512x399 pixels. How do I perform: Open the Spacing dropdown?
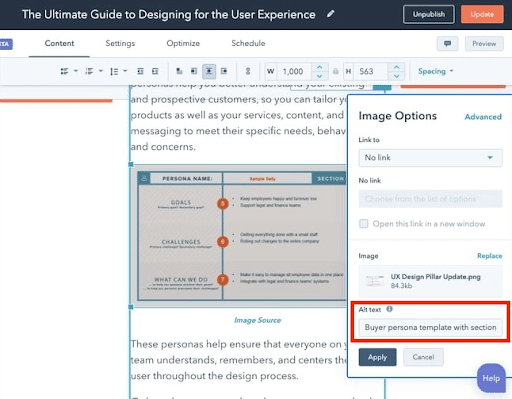pyautogui.click(x=436, y=71)
